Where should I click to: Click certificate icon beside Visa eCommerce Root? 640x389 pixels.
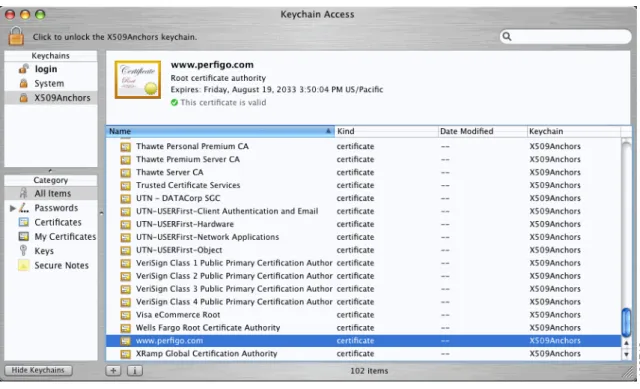(x=125, y=315)
